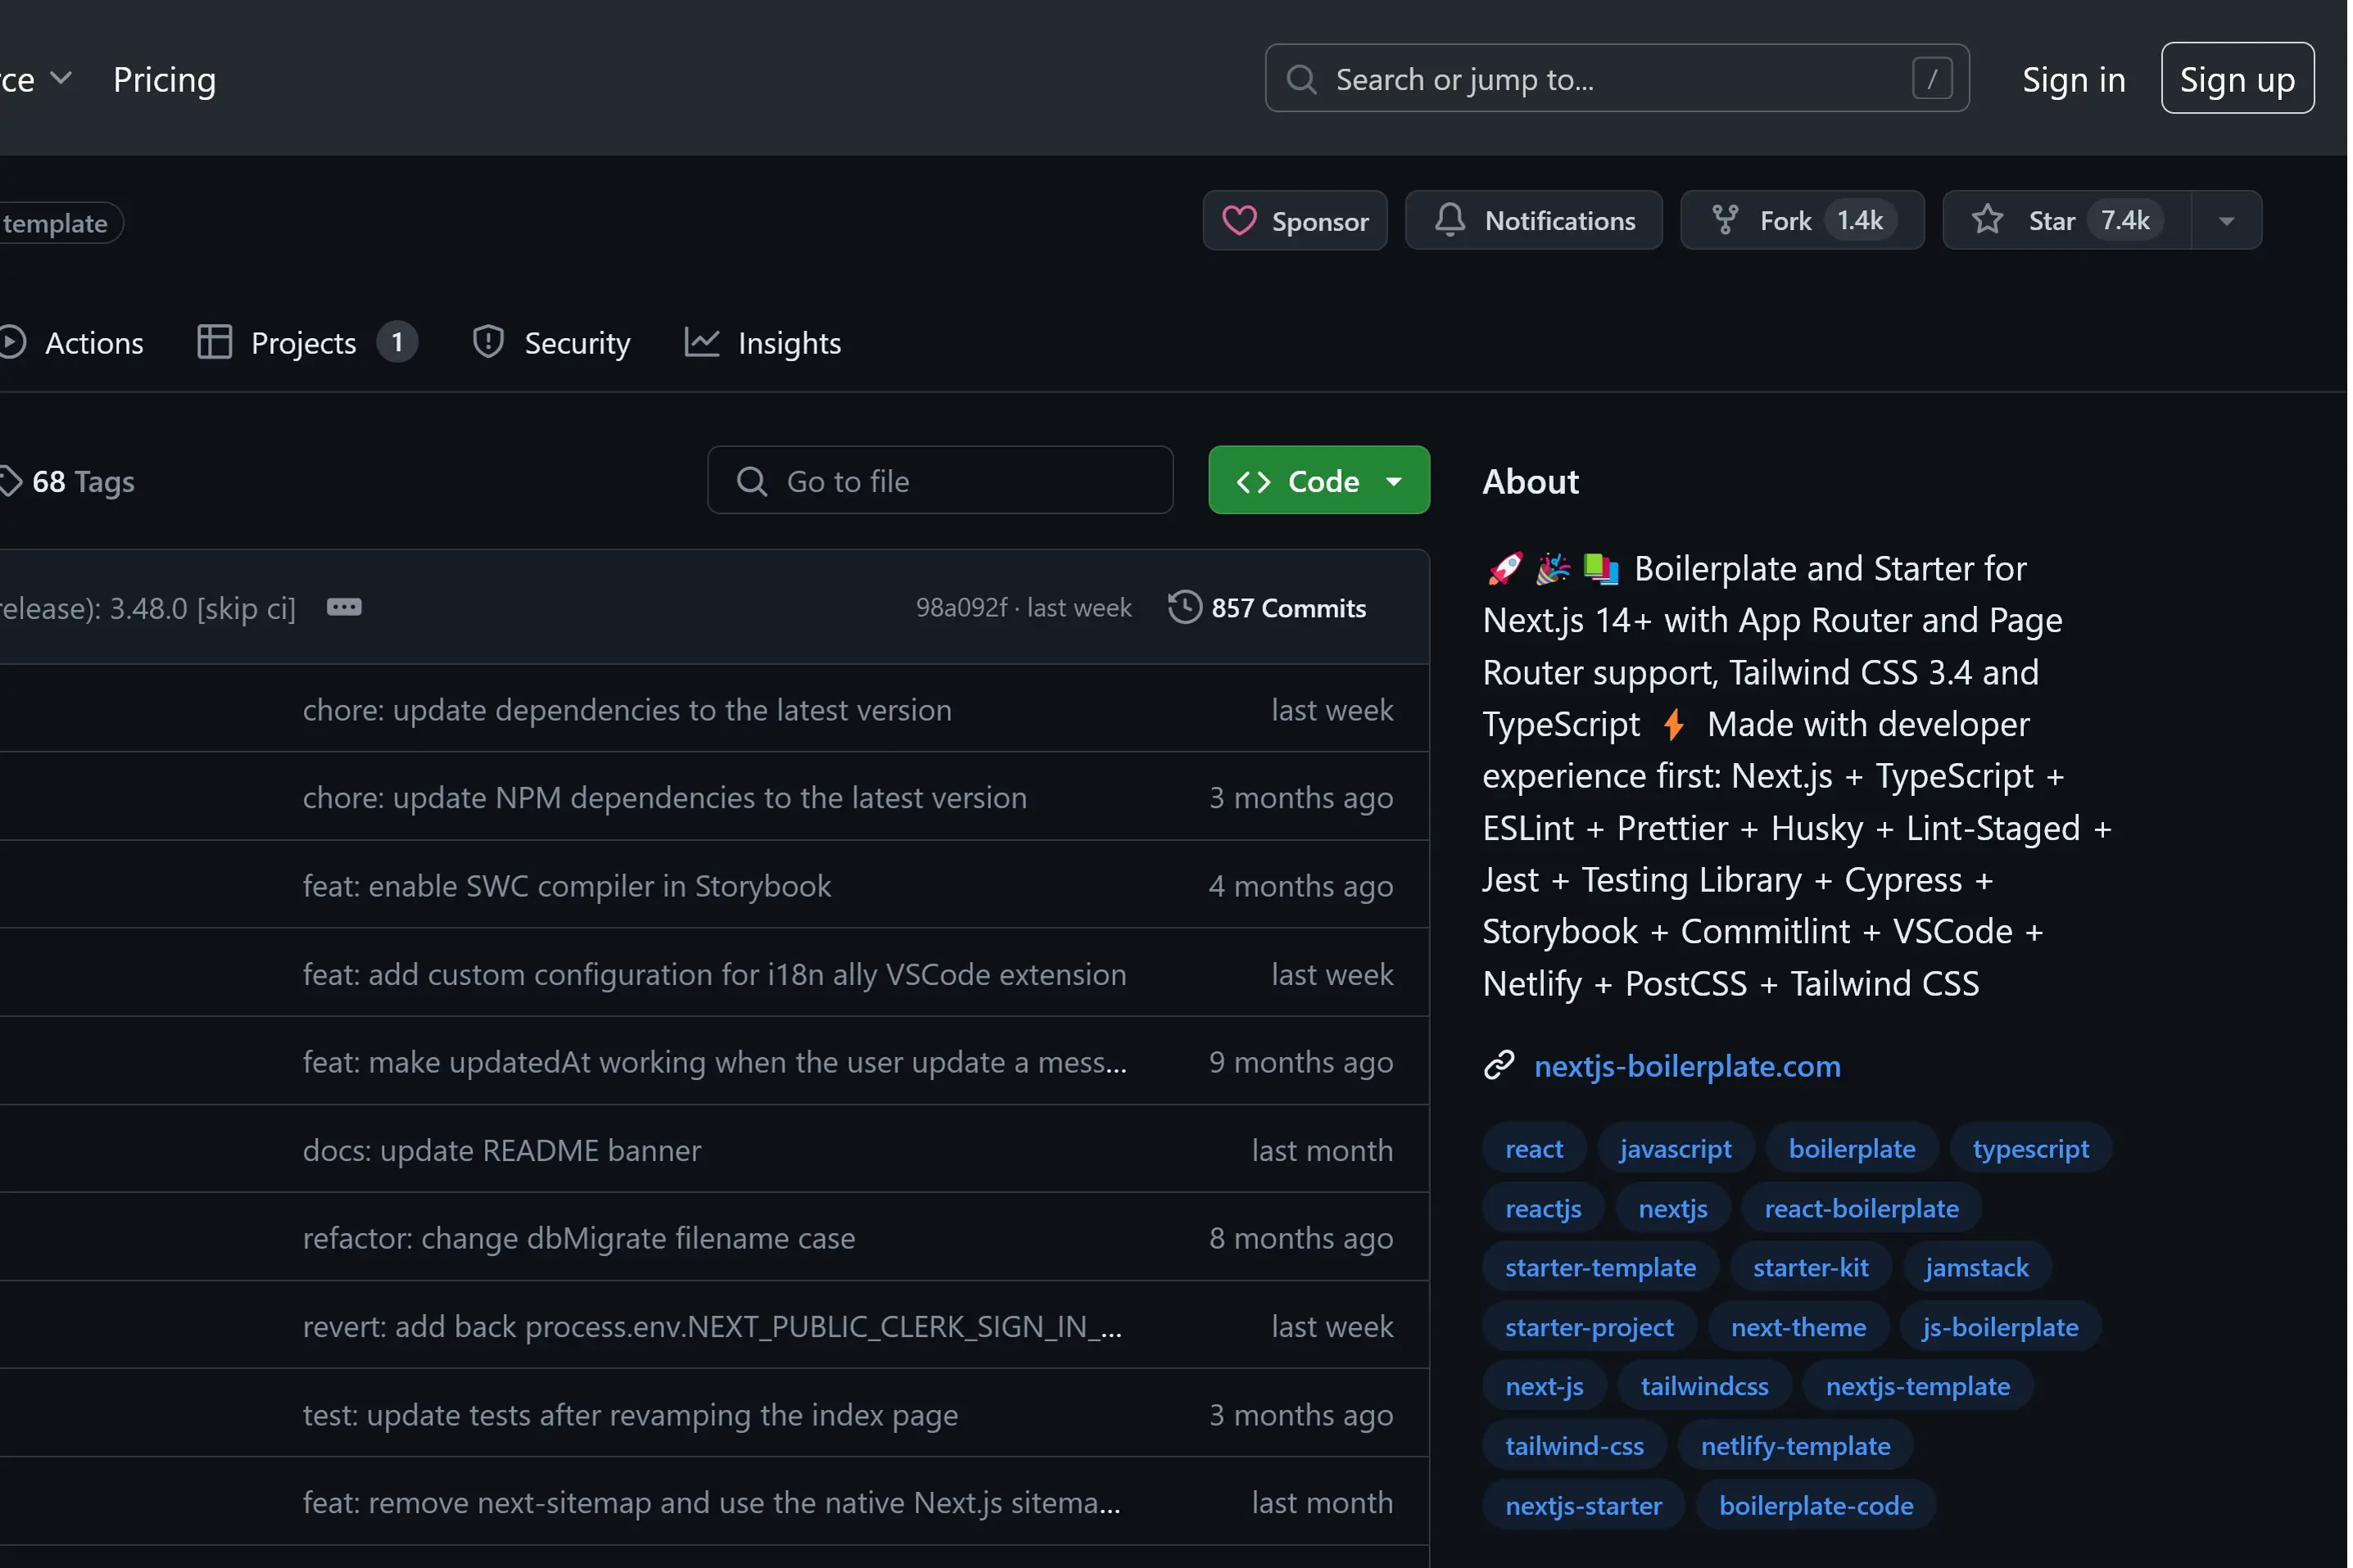
Task: Click the search magnifier icon in header
Action: click(x=1301, y=79)
